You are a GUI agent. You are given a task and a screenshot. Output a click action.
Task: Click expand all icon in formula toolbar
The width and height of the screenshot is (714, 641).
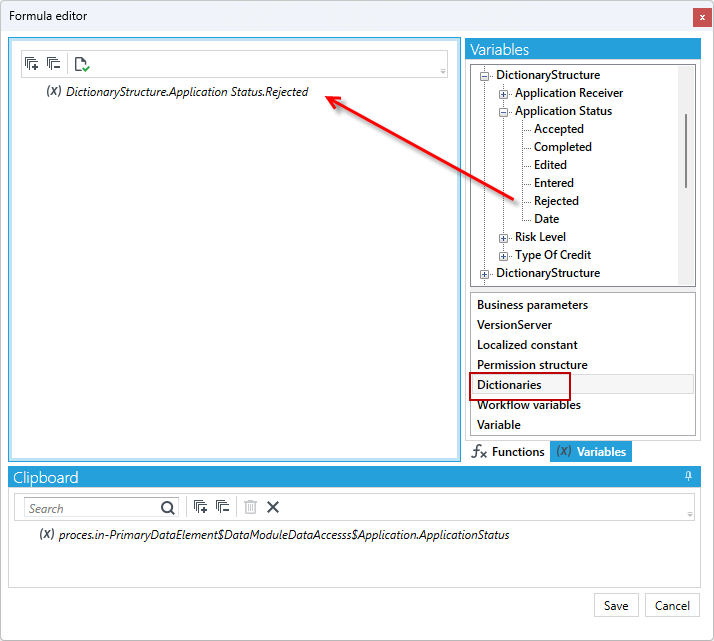pos(31,64)
